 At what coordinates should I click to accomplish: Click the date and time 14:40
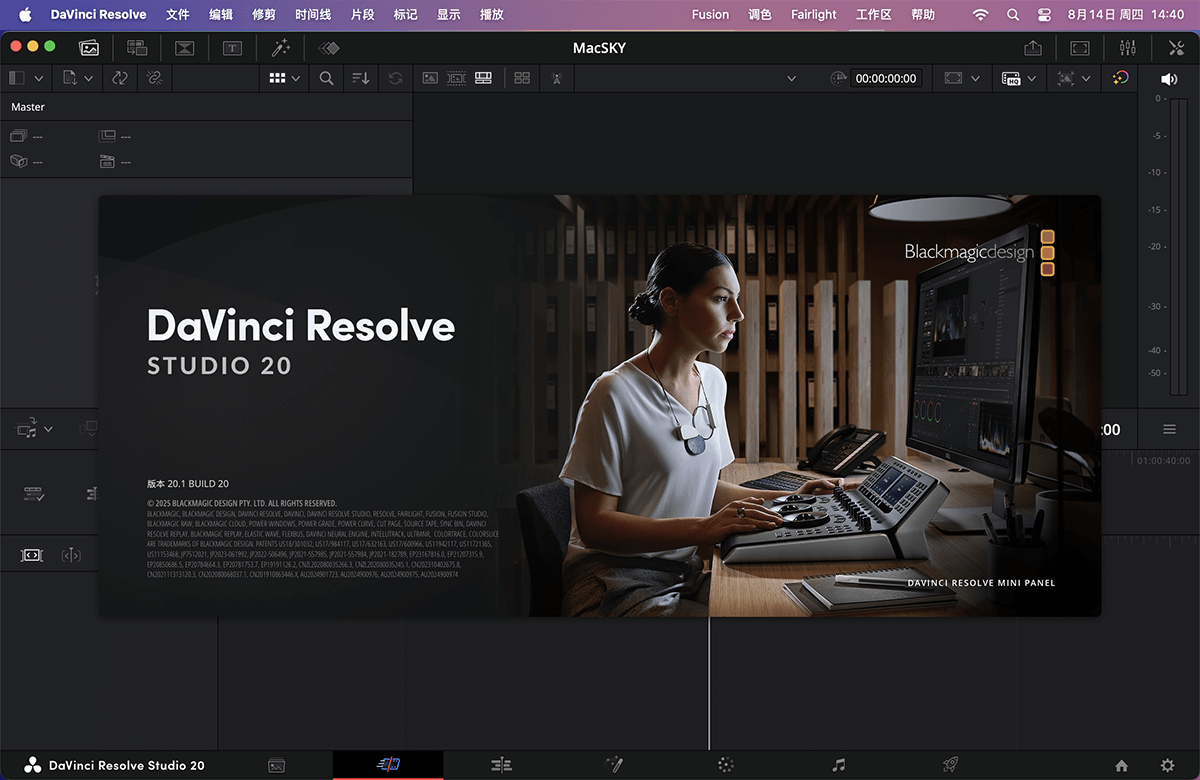(x=1126, y=15)
